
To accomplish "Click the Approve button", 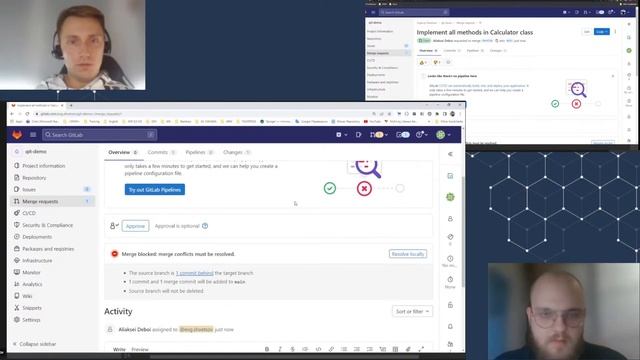I will pos(136,226).
